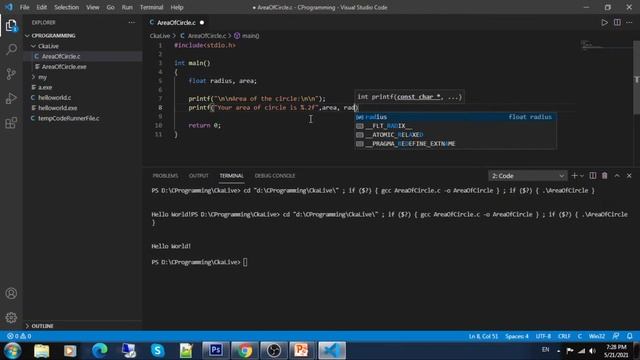Open helloworld.exe in explorer
The height and width of the screenshot is (360, 640).
click(x=58, y=108)
